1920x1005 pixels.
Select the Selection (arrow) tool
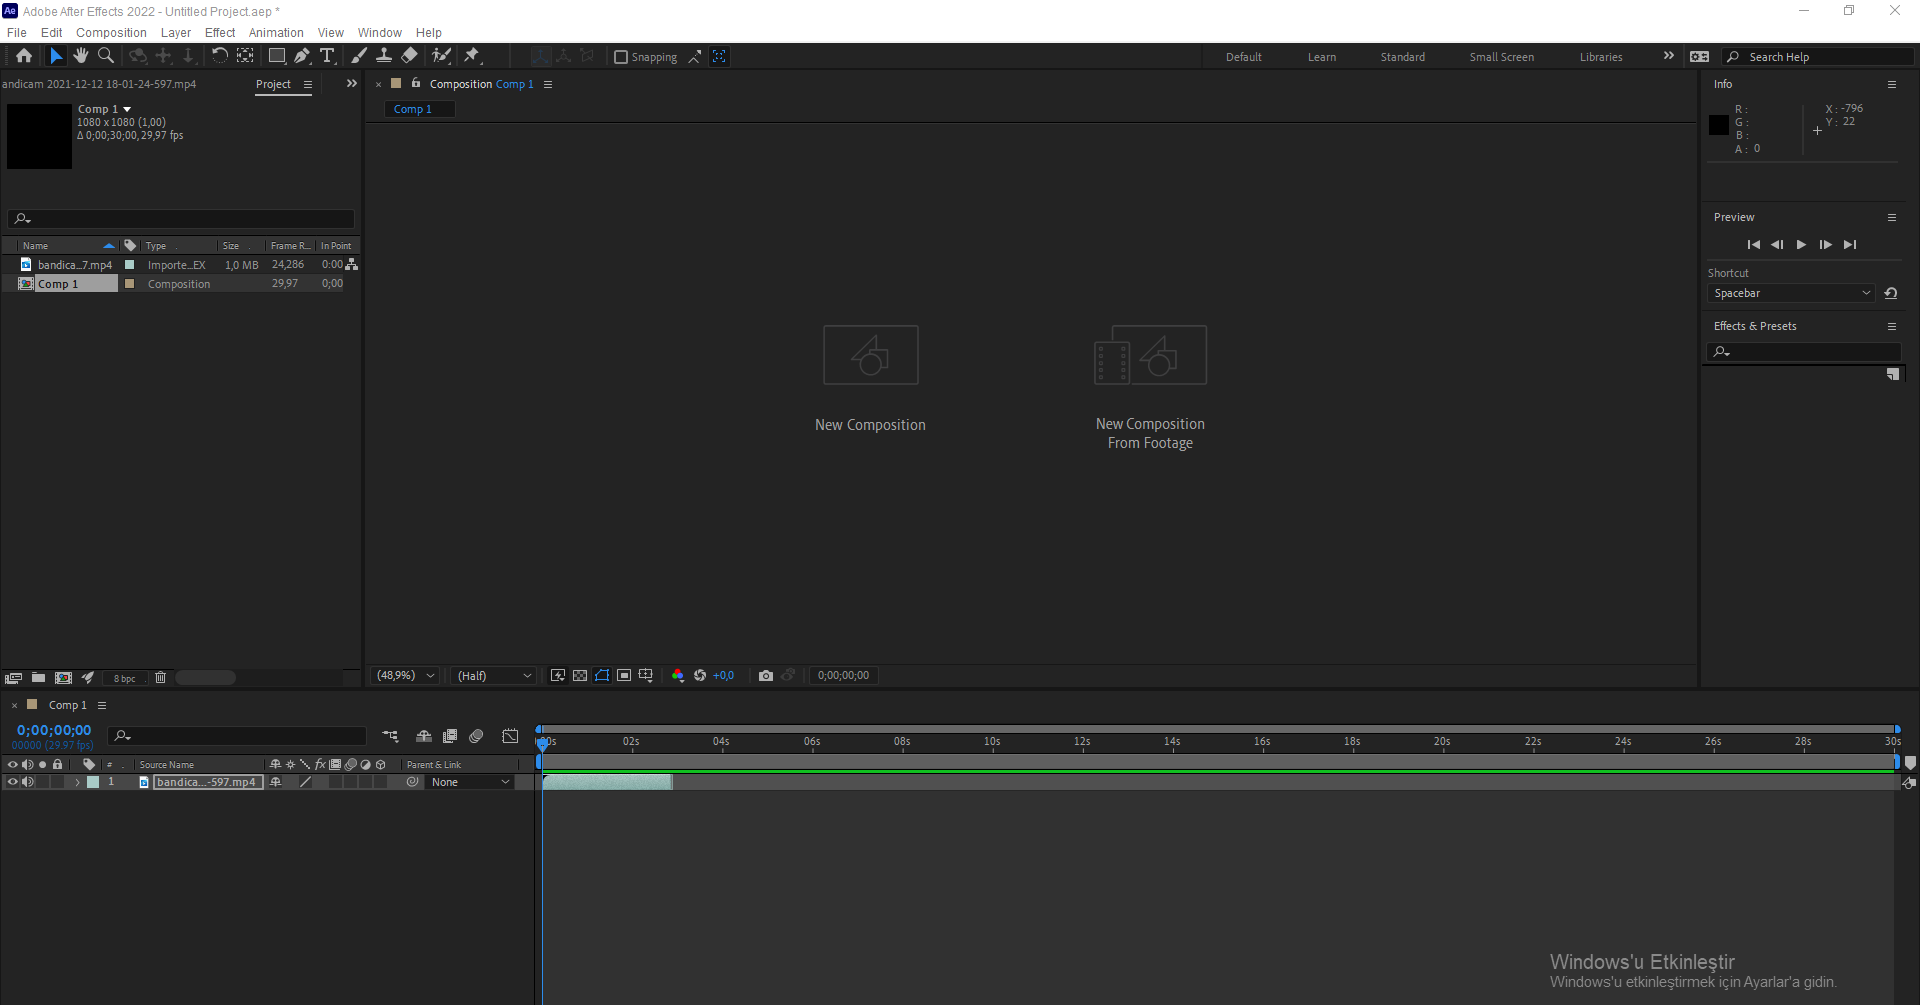pos(56,56)
